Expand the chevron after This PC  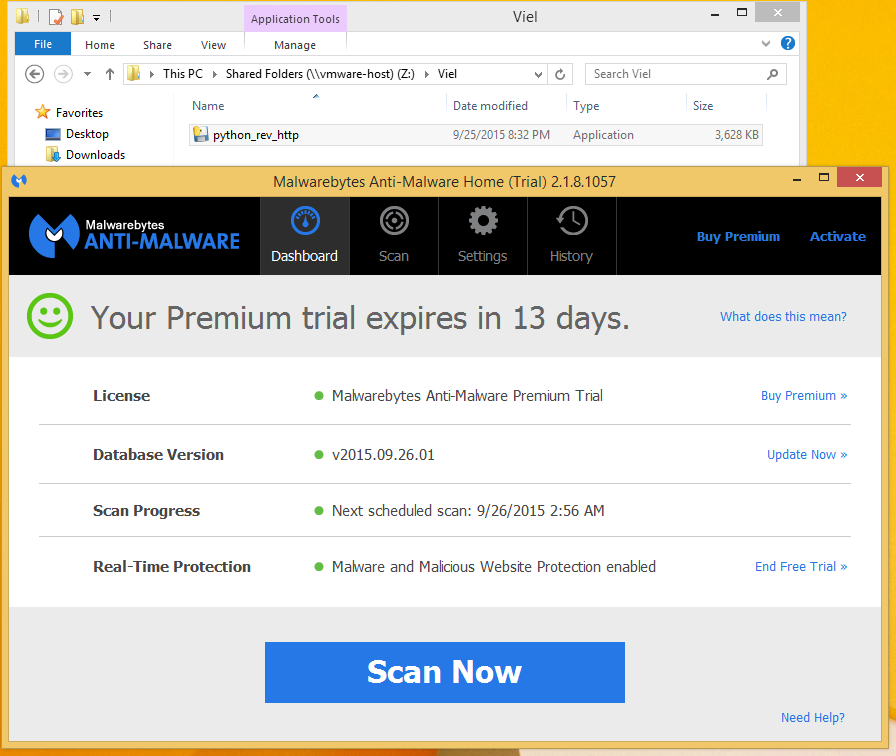[214, 74]
